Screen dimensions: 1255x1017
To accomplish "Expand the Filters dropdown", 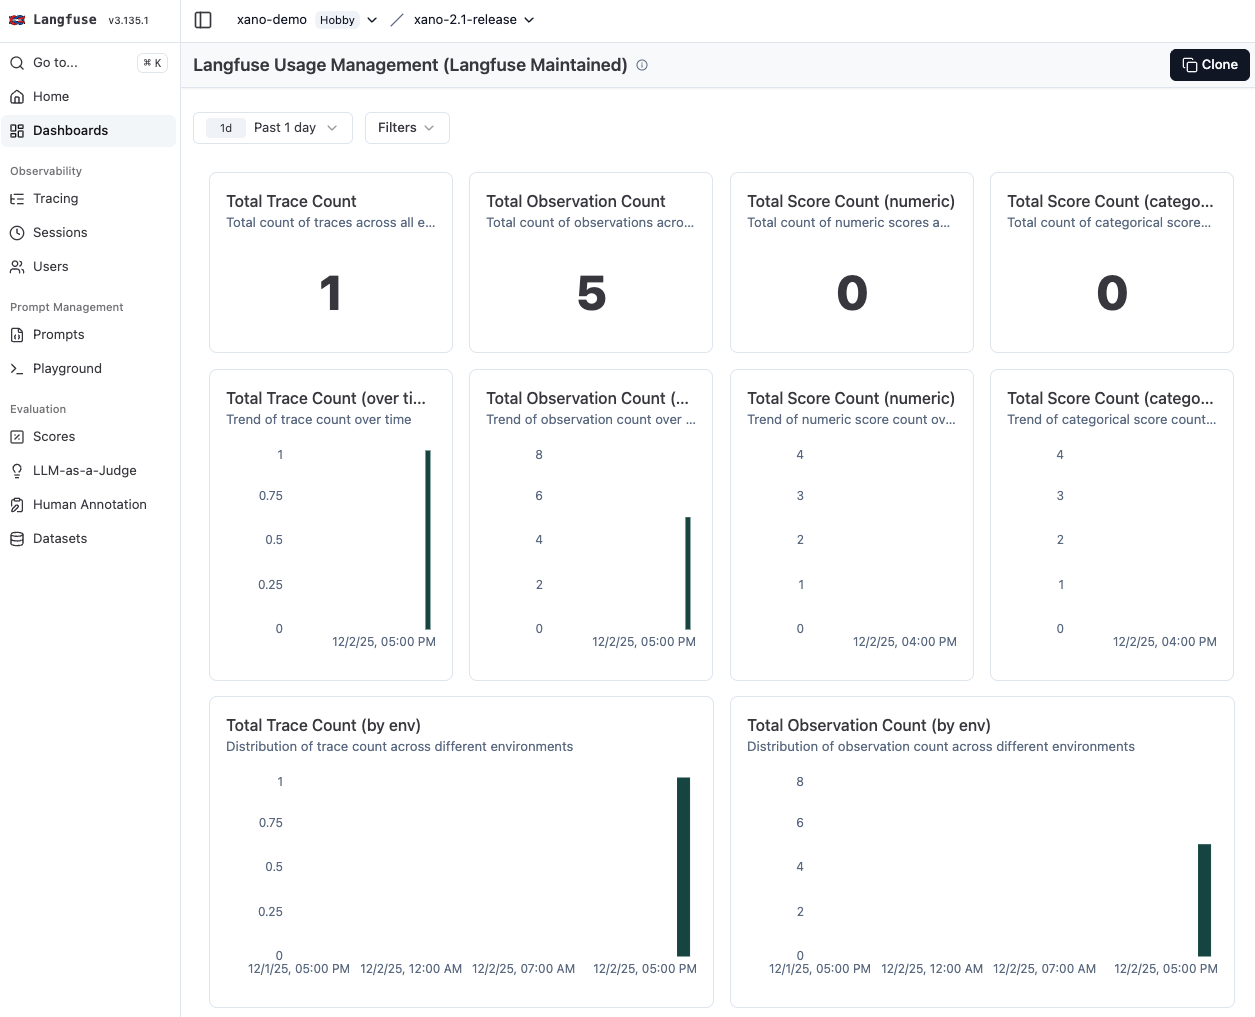I will (406, 128).
